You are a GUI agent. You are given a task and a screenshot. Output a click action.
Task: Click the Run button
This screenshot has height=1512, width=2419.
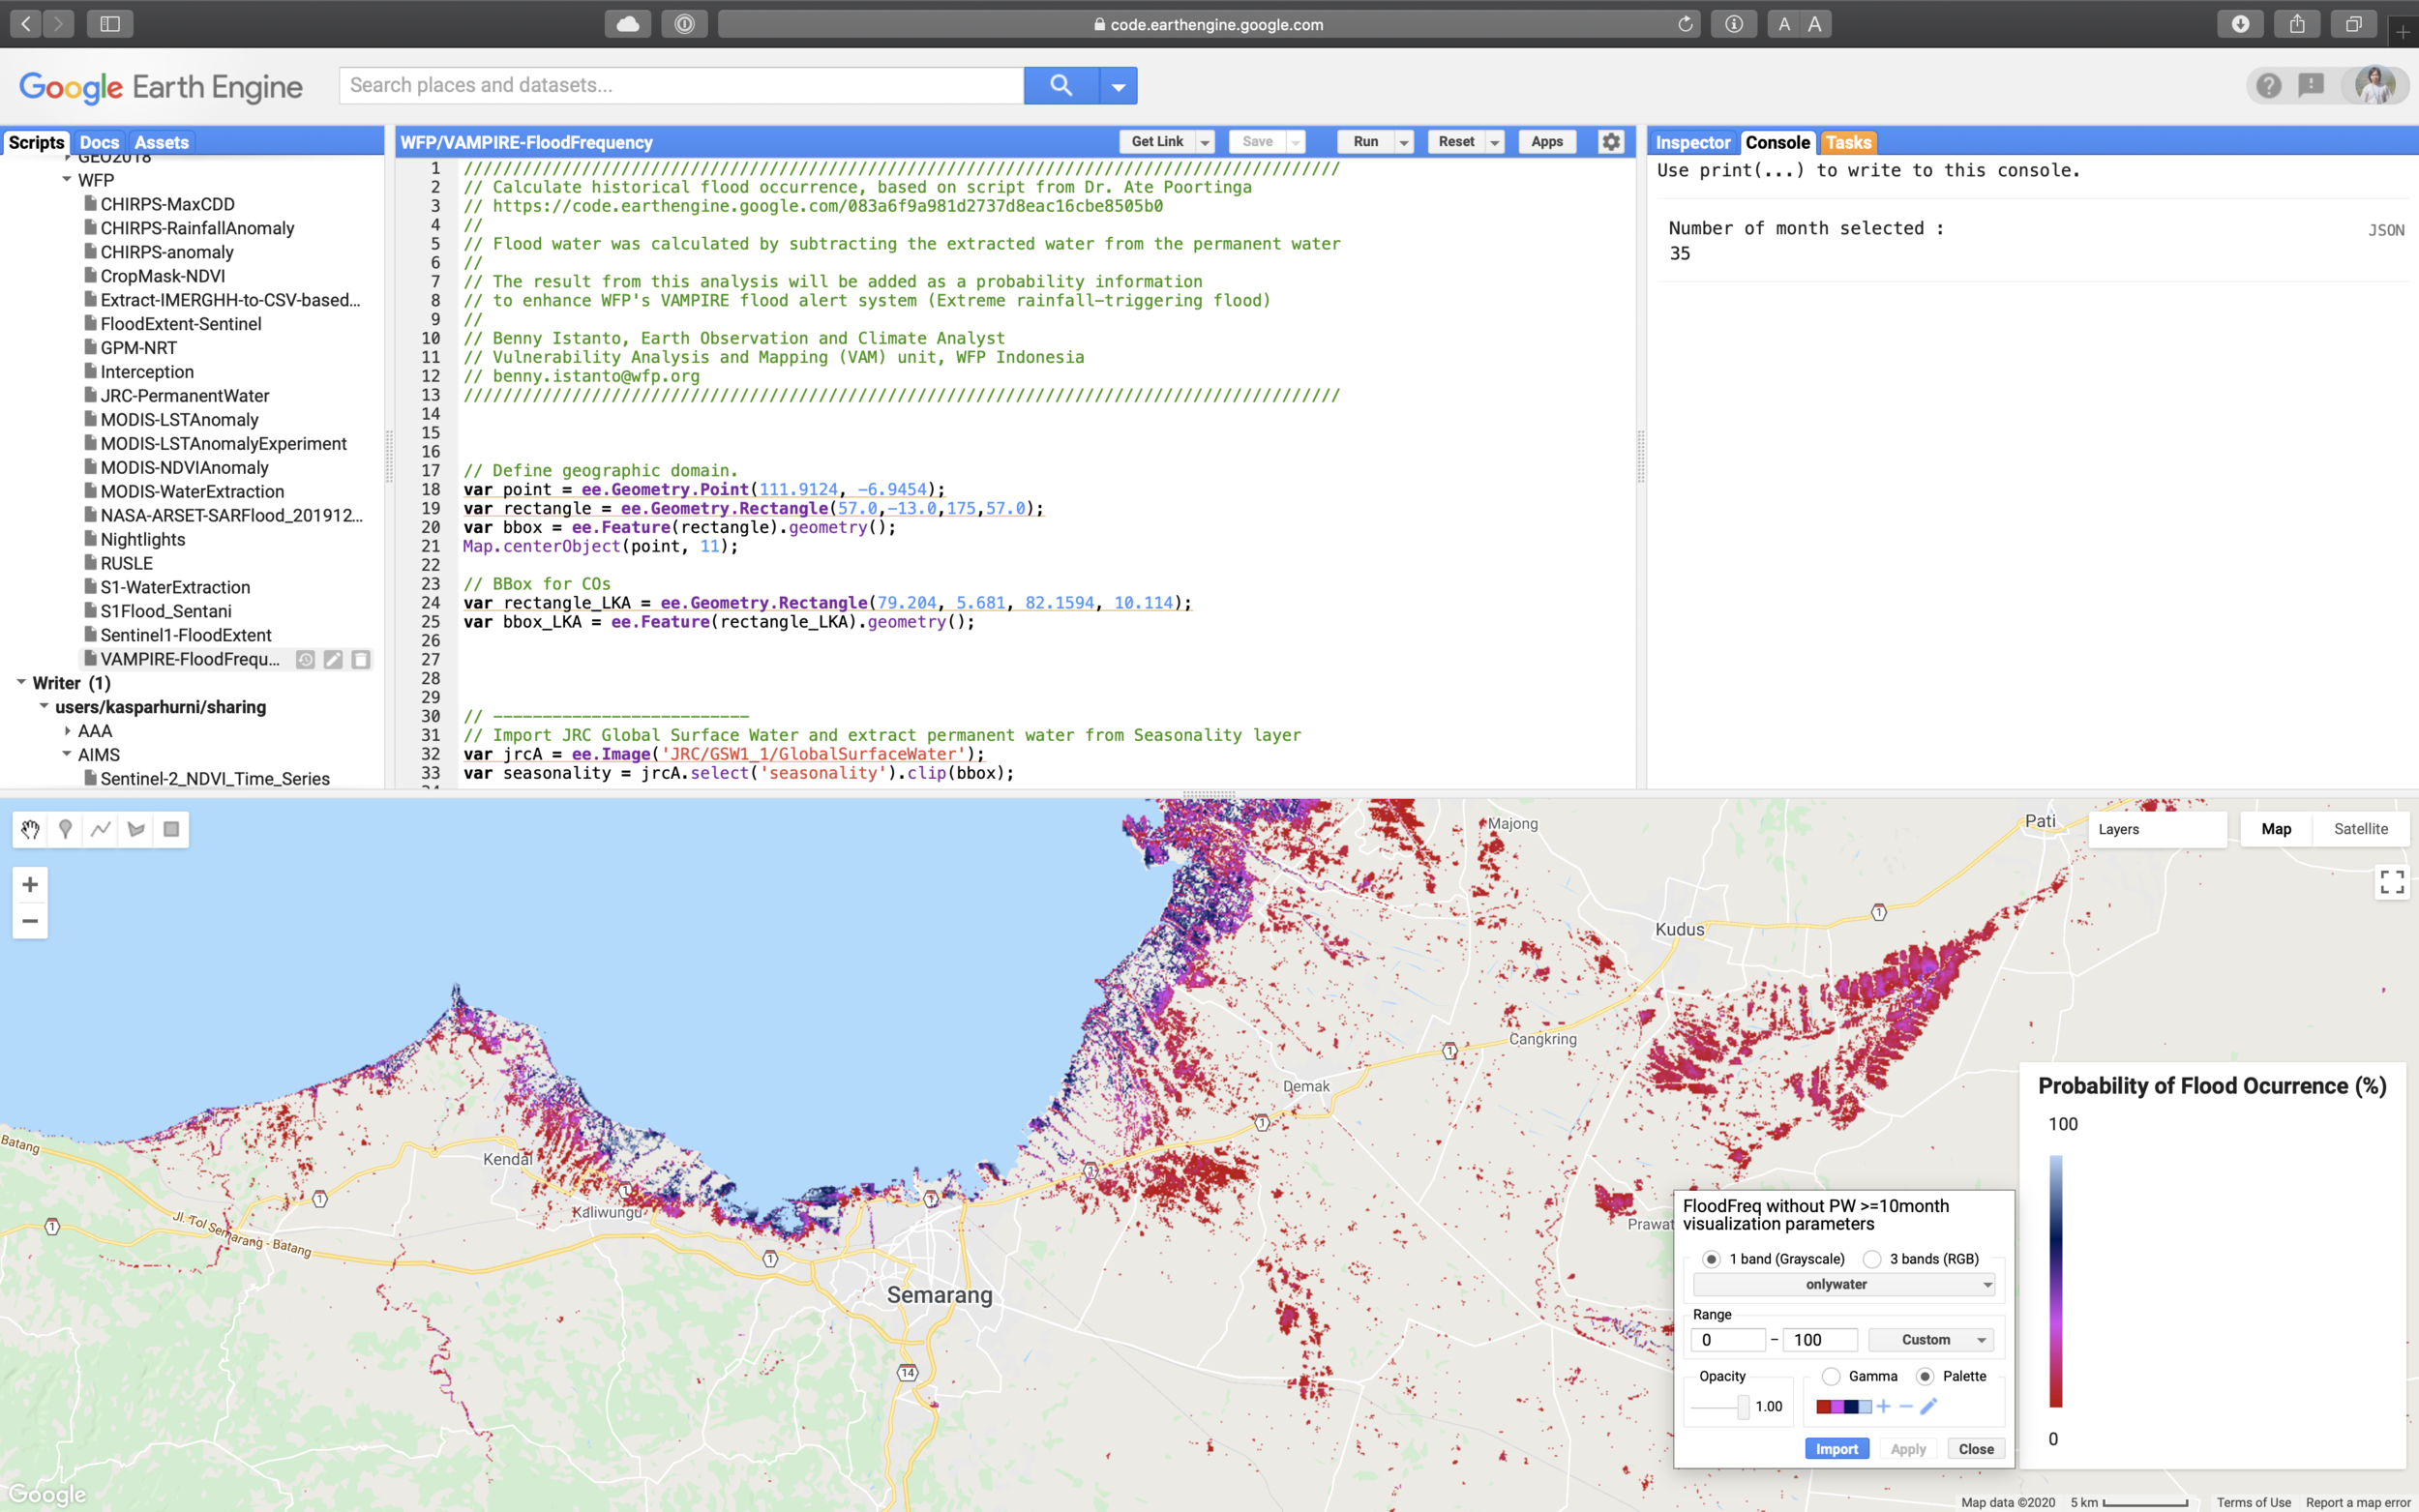[x=1365, y=142]
